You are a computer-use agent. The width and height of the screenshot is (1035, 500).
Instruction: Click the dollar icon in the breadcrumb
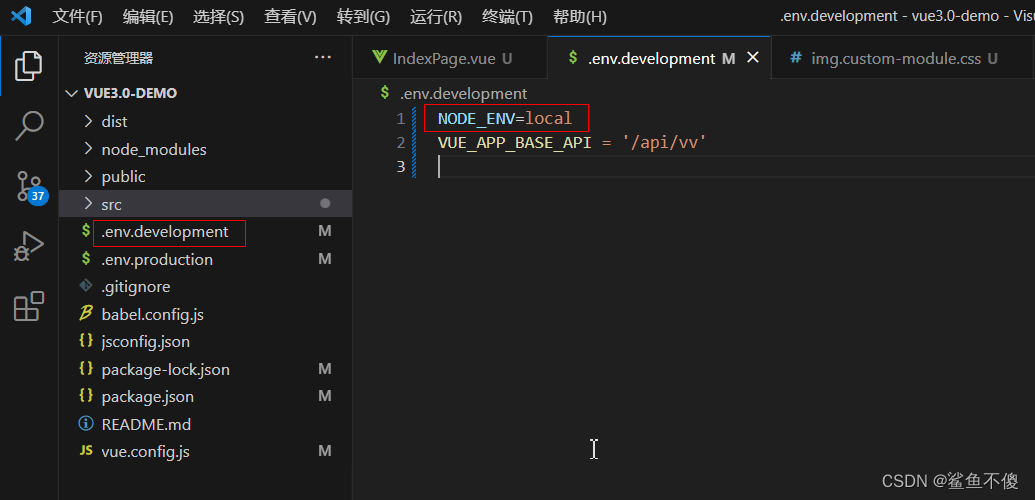coord(385,93)
